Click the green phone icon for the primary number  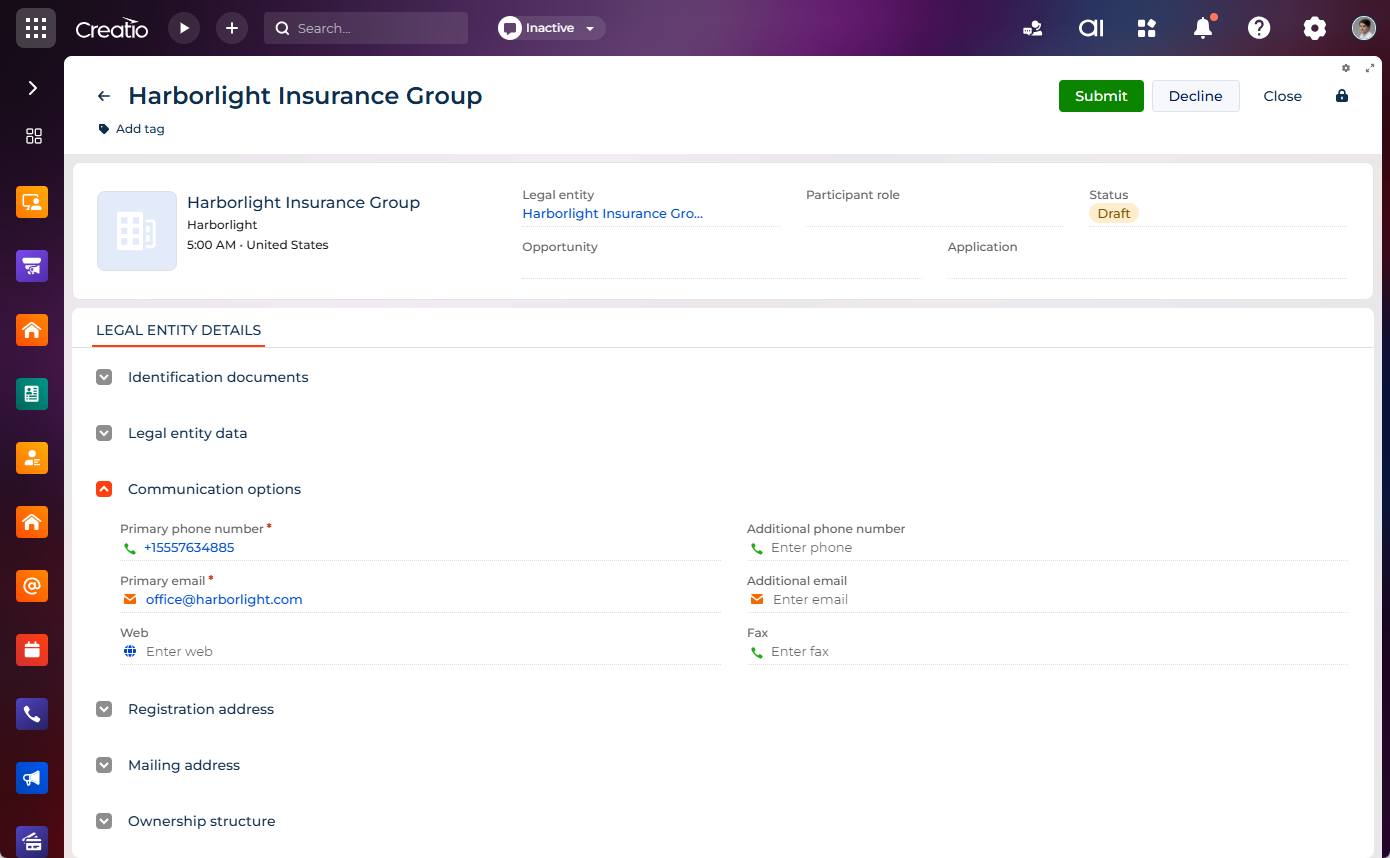coord(129,548)
